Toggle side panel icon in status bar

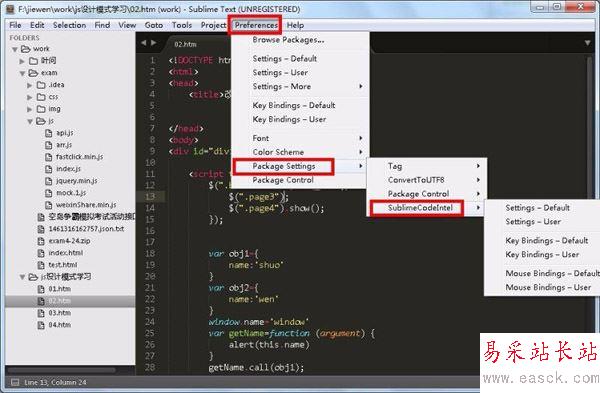(15, 382)
